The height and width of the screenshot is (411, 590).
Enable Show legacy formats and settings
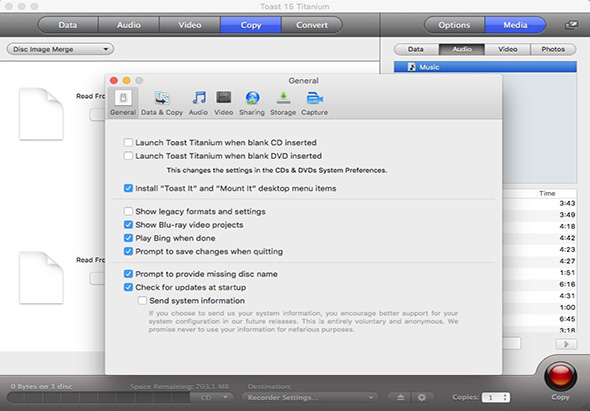pyautogui.click(x=128, y=212)
